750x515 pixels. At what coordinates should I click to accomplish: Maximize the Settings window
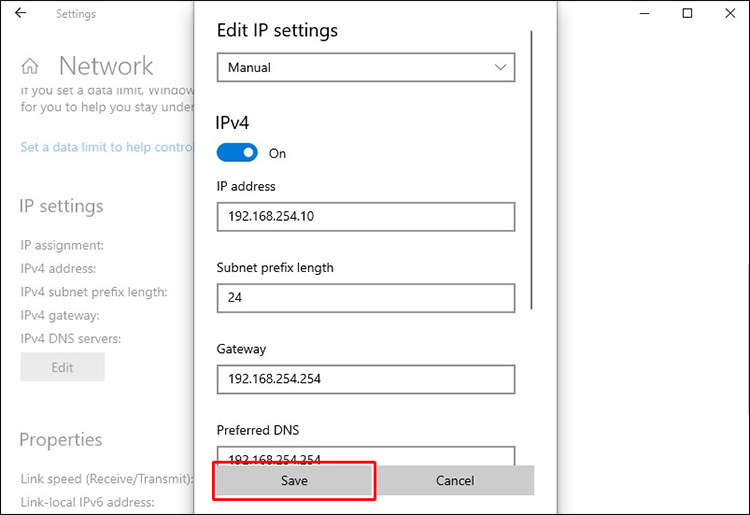pyautogui.click(x=687, y=14)
